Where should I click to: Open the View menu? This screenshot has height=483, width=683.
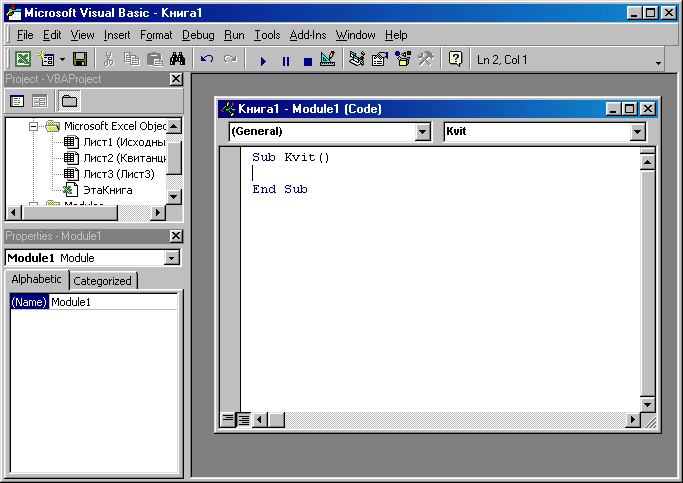[x=82, y=35]
